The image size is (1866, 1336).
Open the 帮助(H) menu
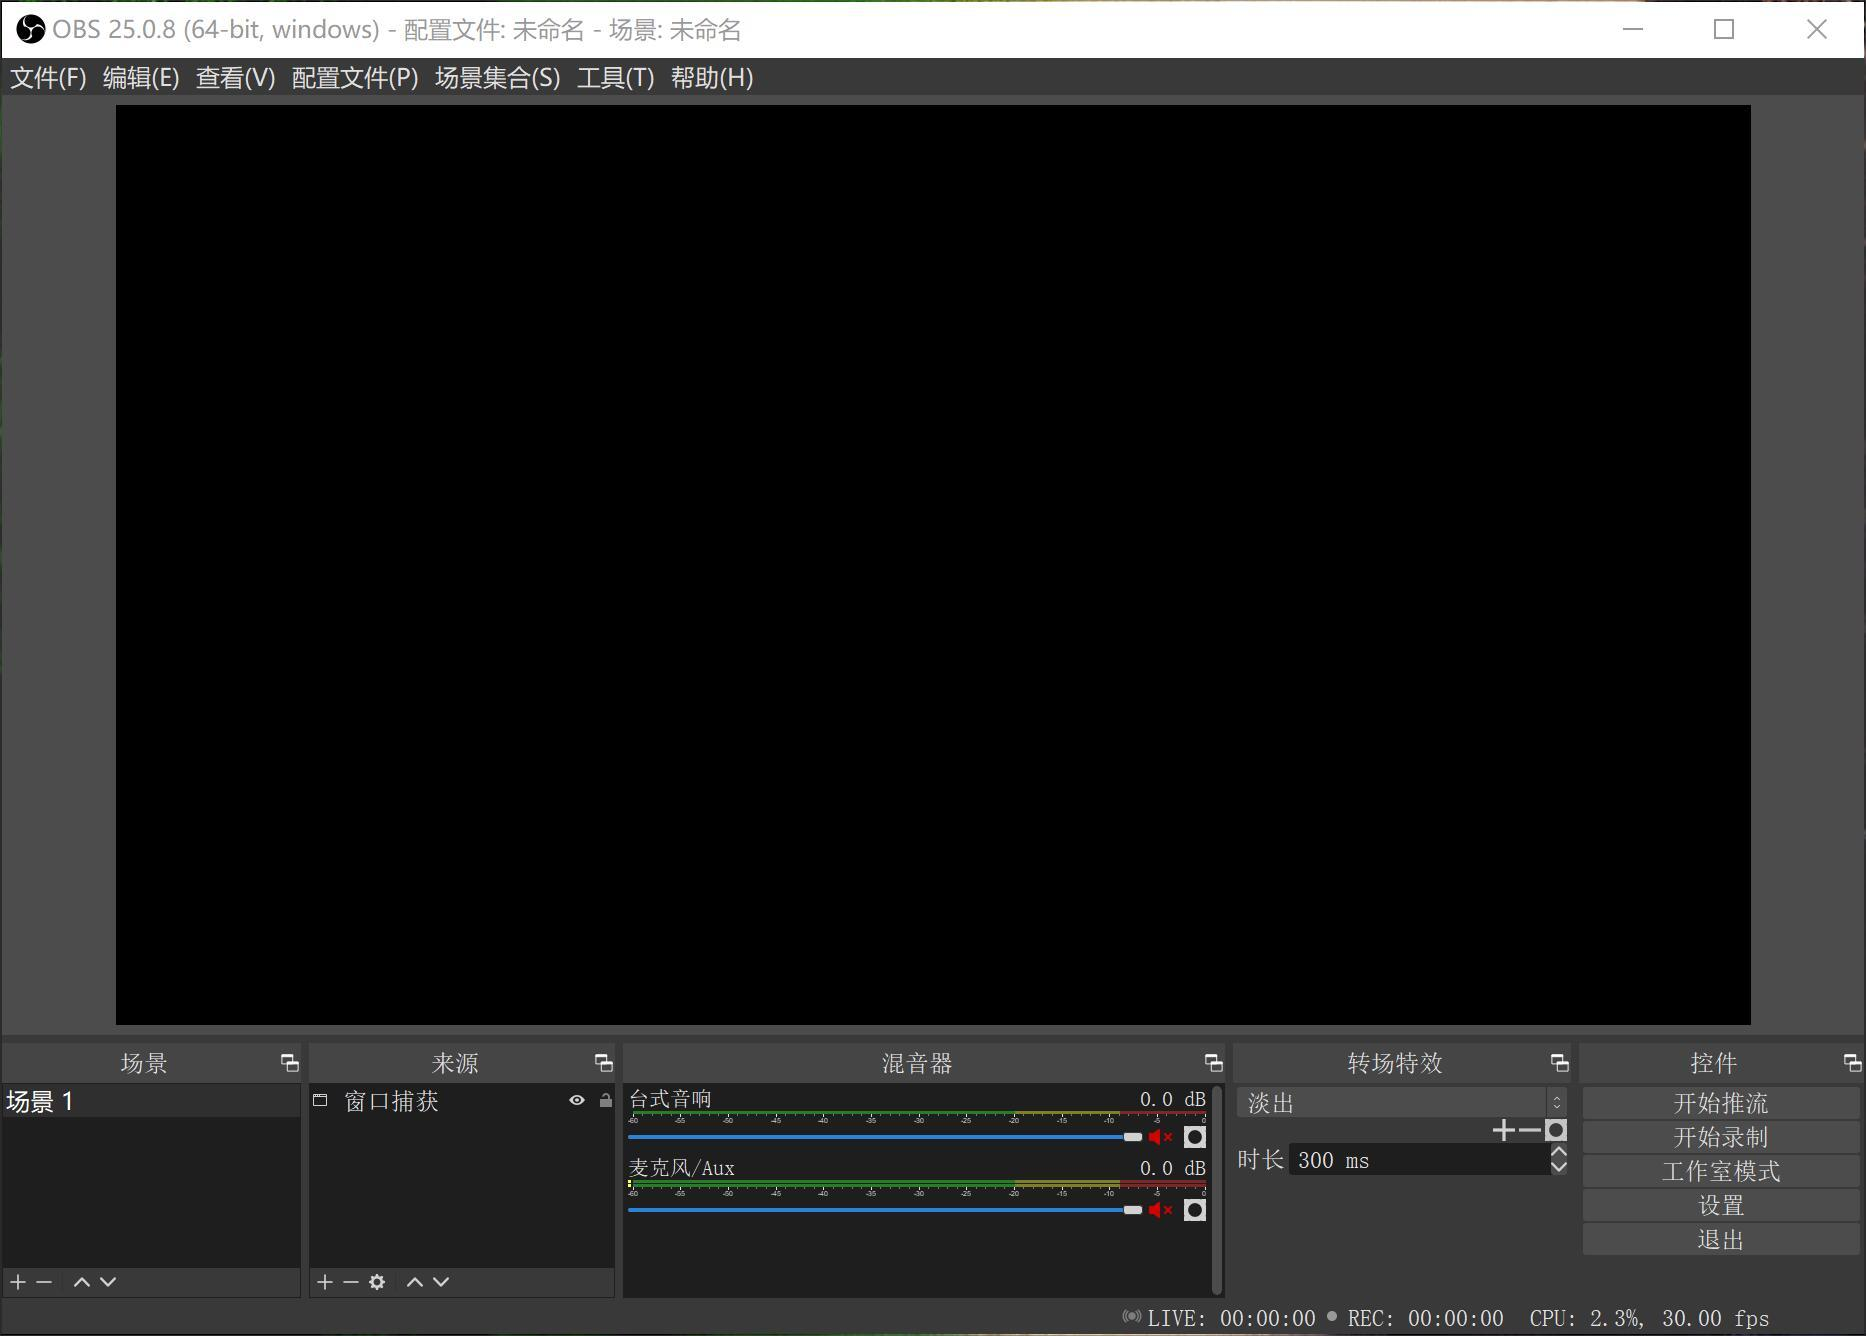tap(712, 78)
